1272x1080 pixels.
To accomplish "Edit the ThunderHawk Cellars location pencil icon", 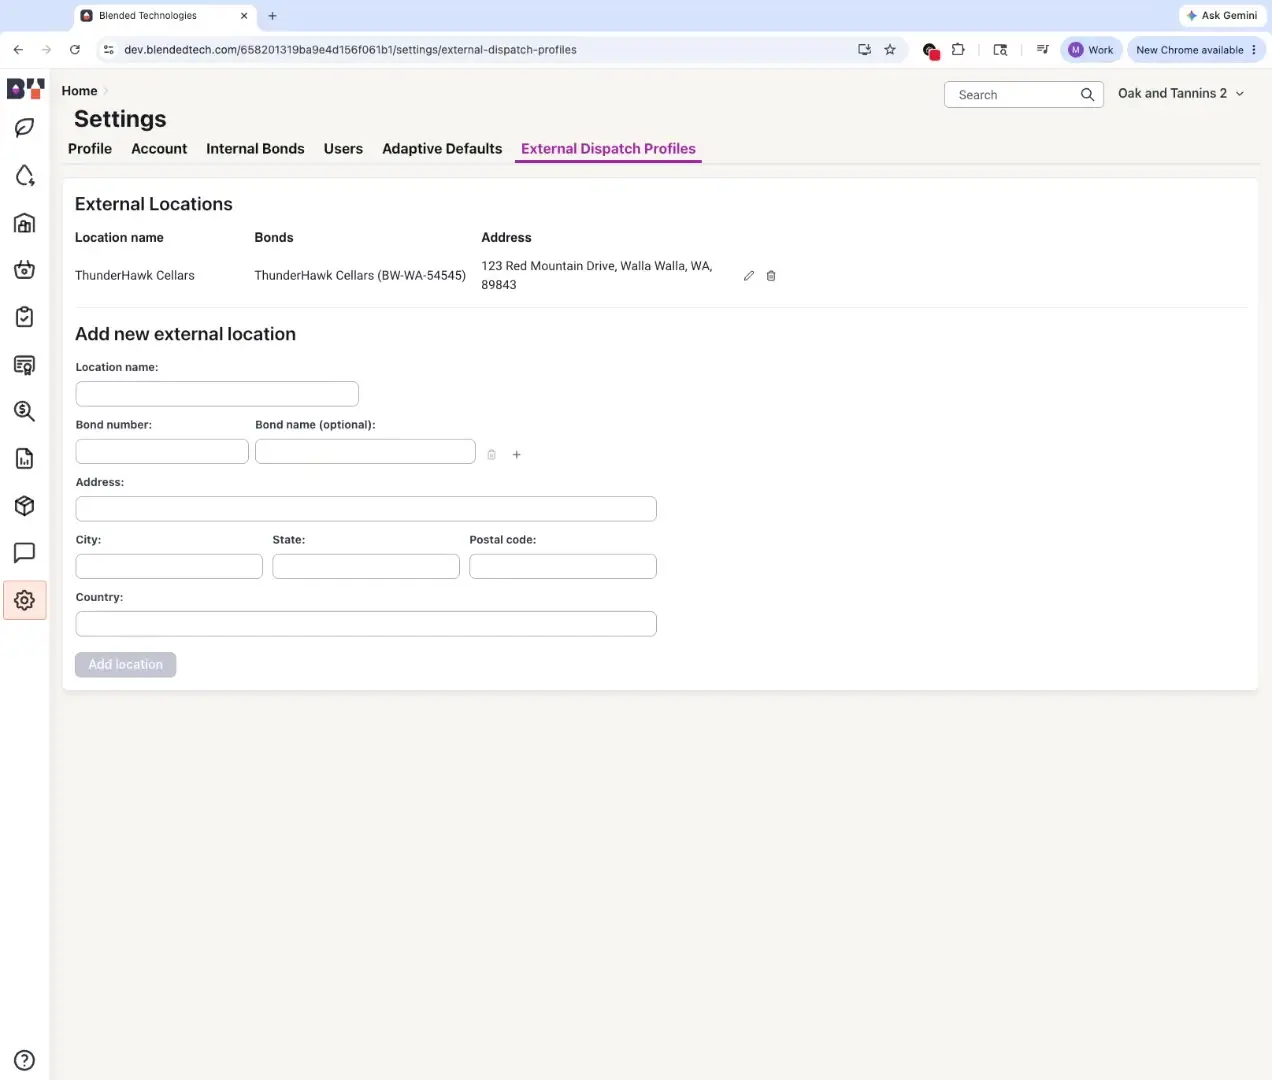I will [749, 276].
